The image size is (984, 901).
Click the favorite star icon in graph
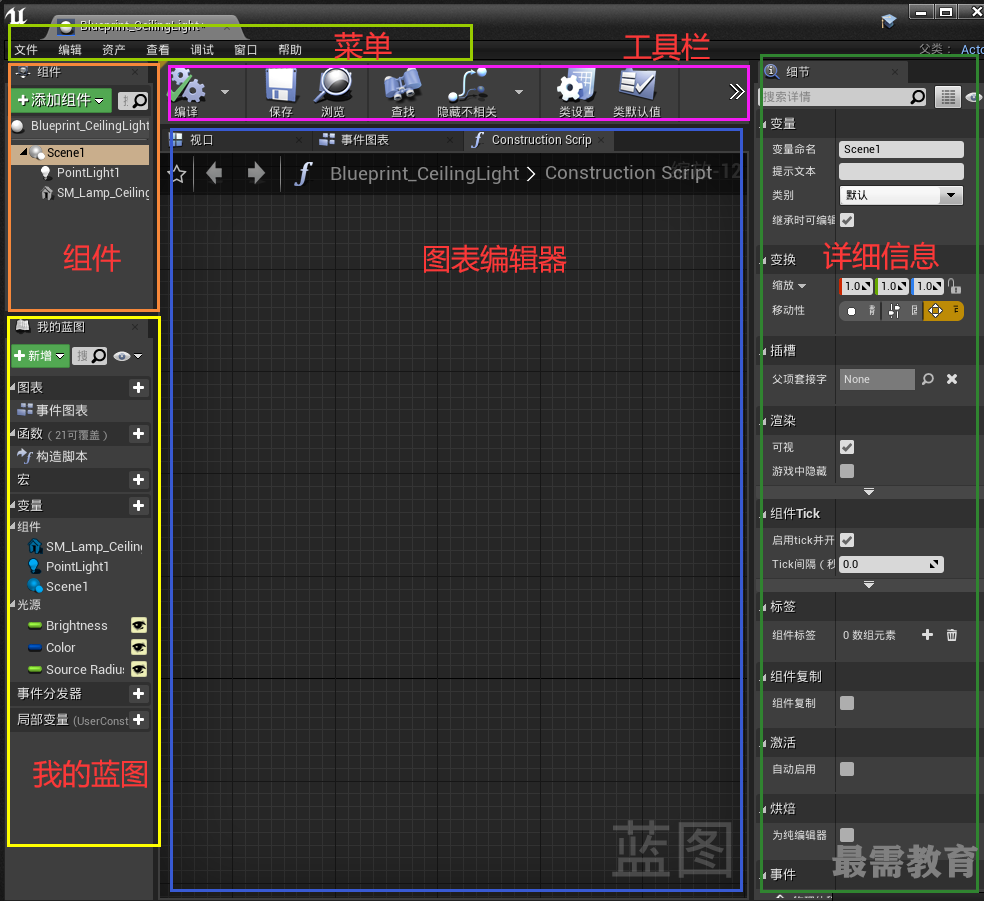pyautogui.click(x=178, y=174)
